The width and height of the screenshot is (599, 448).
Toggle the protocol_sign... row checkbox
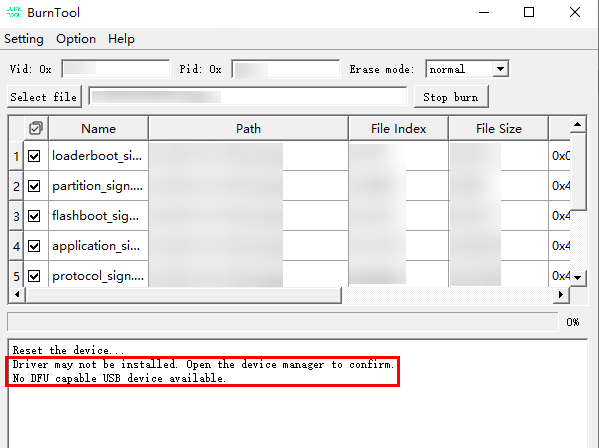pos(34,276)
